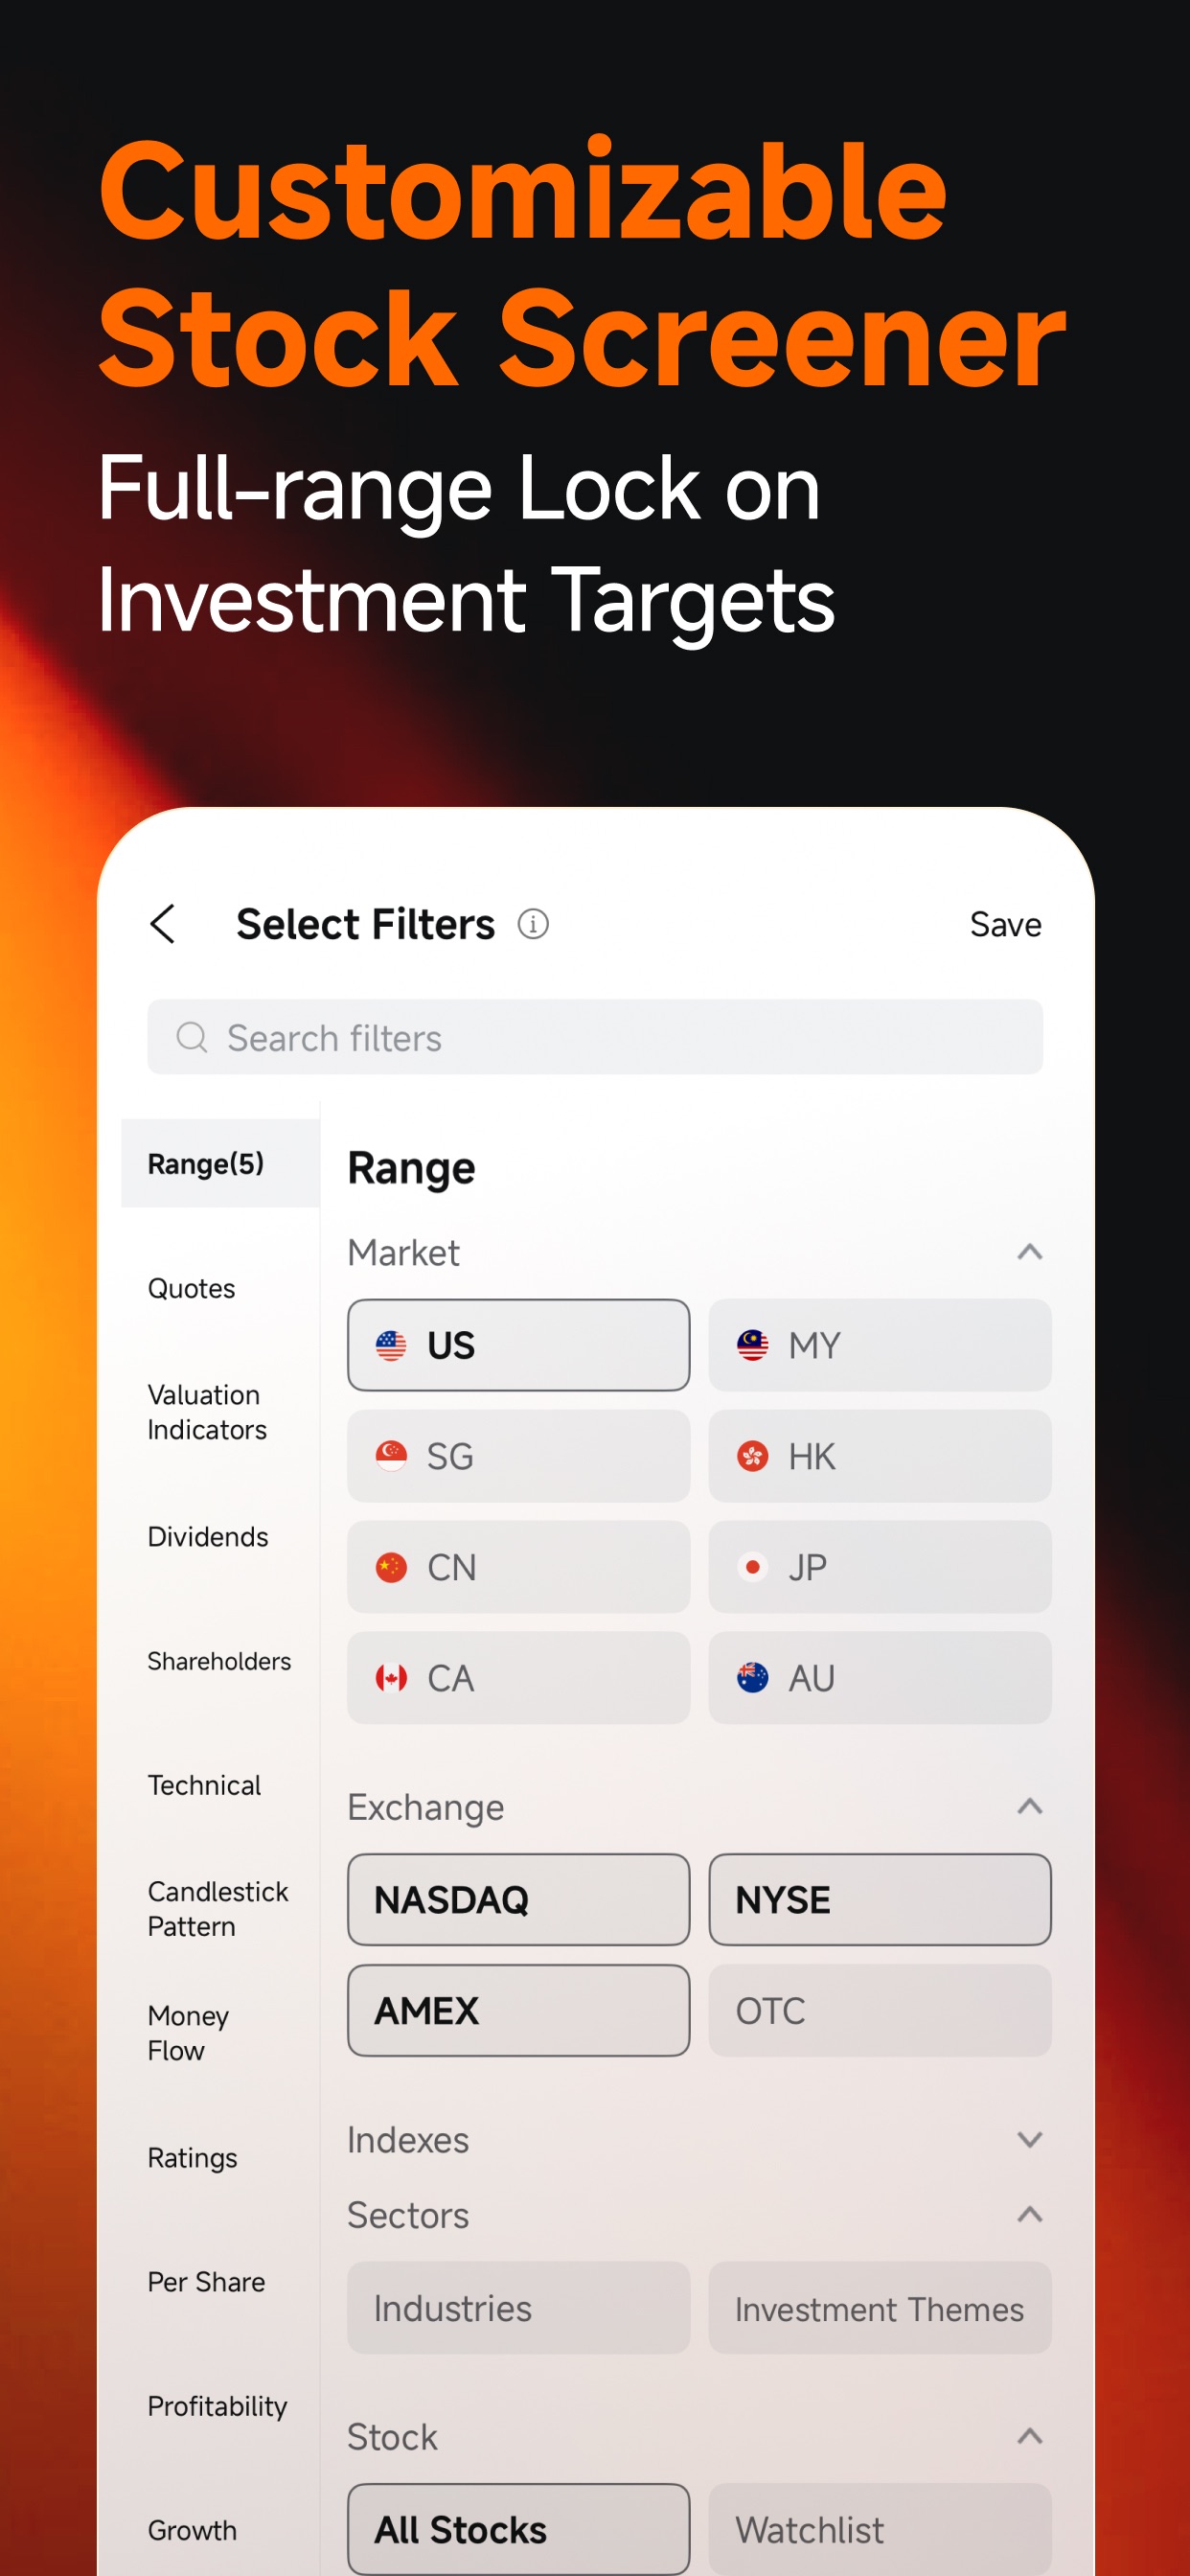This screenshot has width=1190, height=2576.
Task: Click the Hong Kong flag icon
Action: [752, 1456]
